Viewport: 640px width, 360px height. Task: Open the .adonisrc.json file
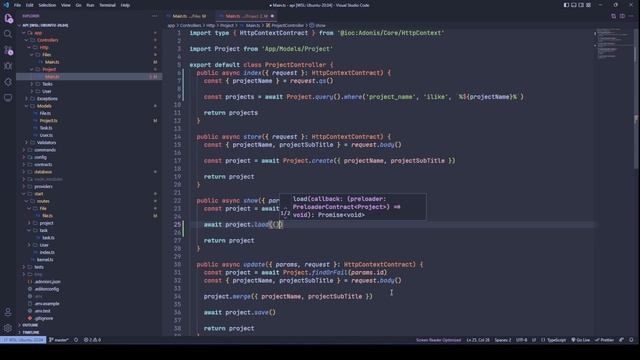click(x=47, y=282)
